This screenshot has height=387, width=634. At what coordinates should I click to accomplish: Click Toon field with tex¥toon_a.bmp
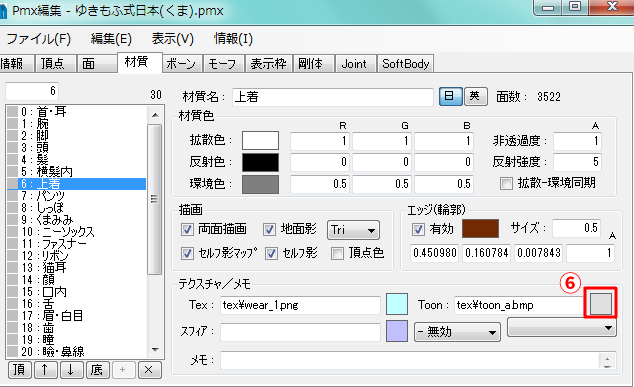click(519, 305)
